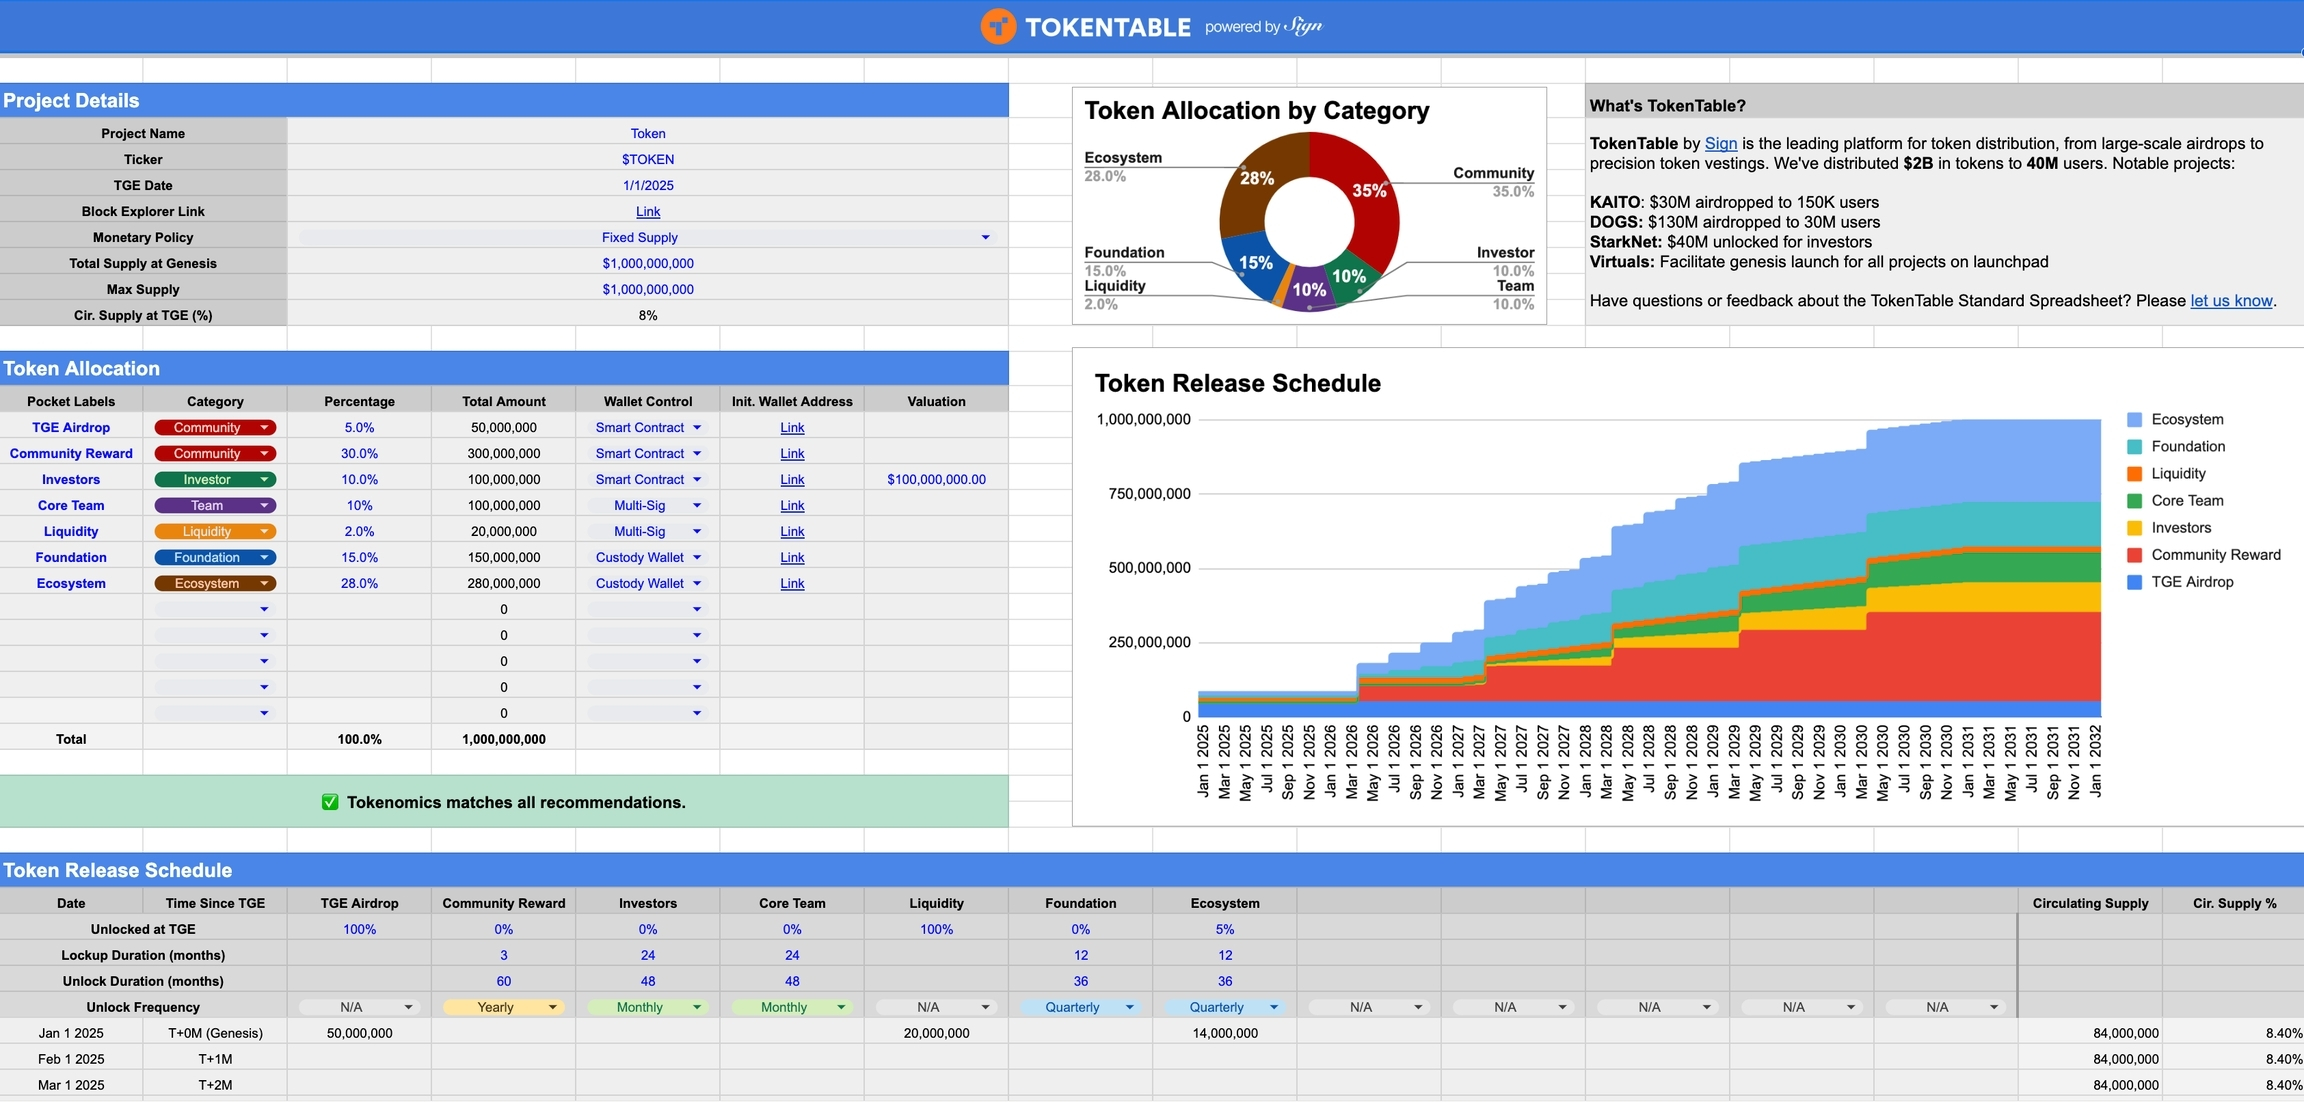Screen dimensions: 2304x1102
Task: Click the Investors Monthly frequency dropdown
Action: tap(696, 1007)
